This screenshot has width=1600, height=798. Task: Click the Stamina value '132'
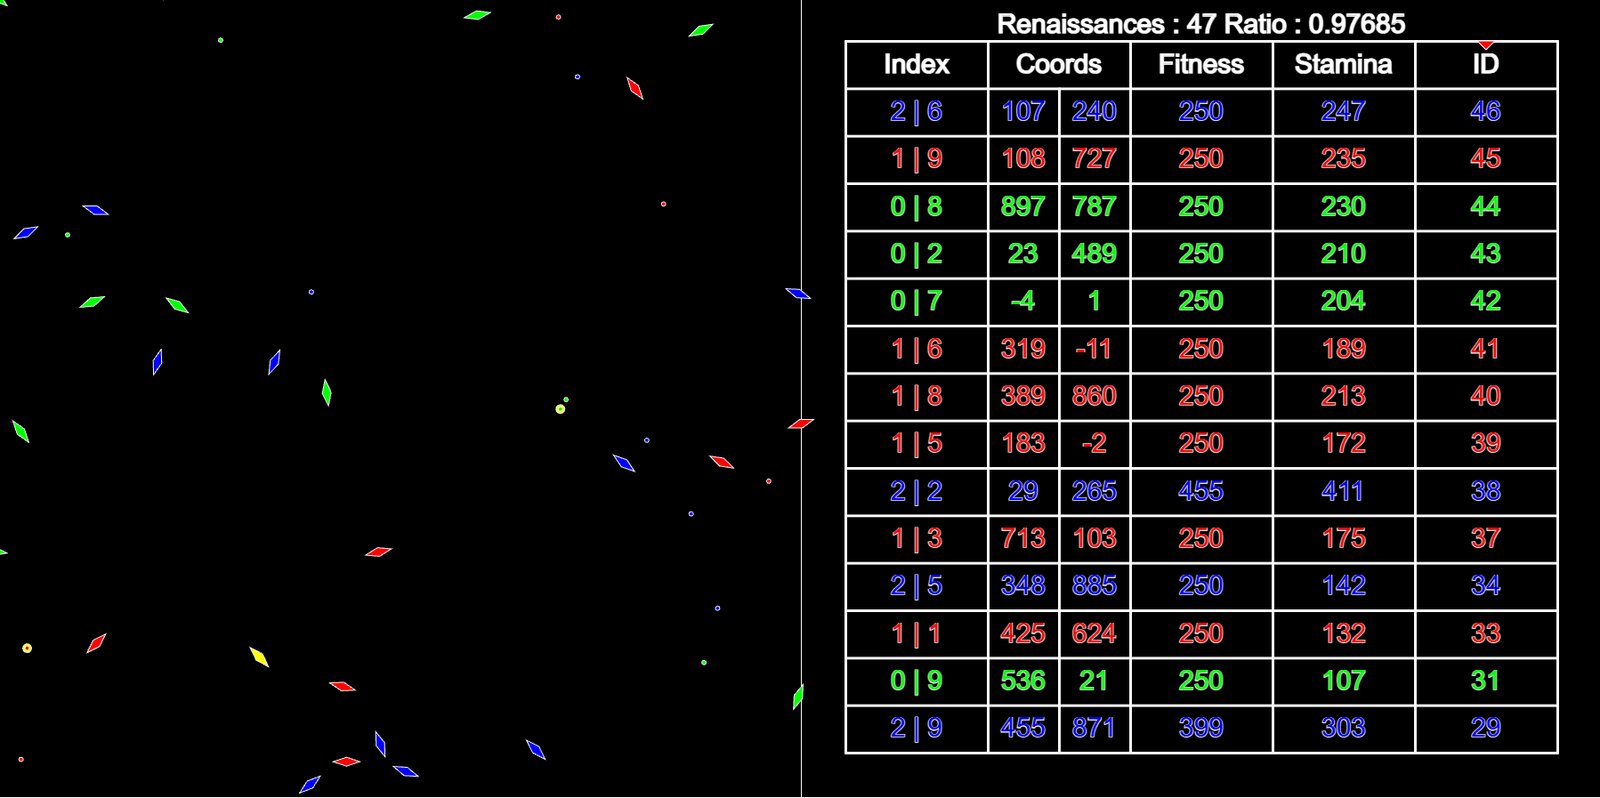1343,633
